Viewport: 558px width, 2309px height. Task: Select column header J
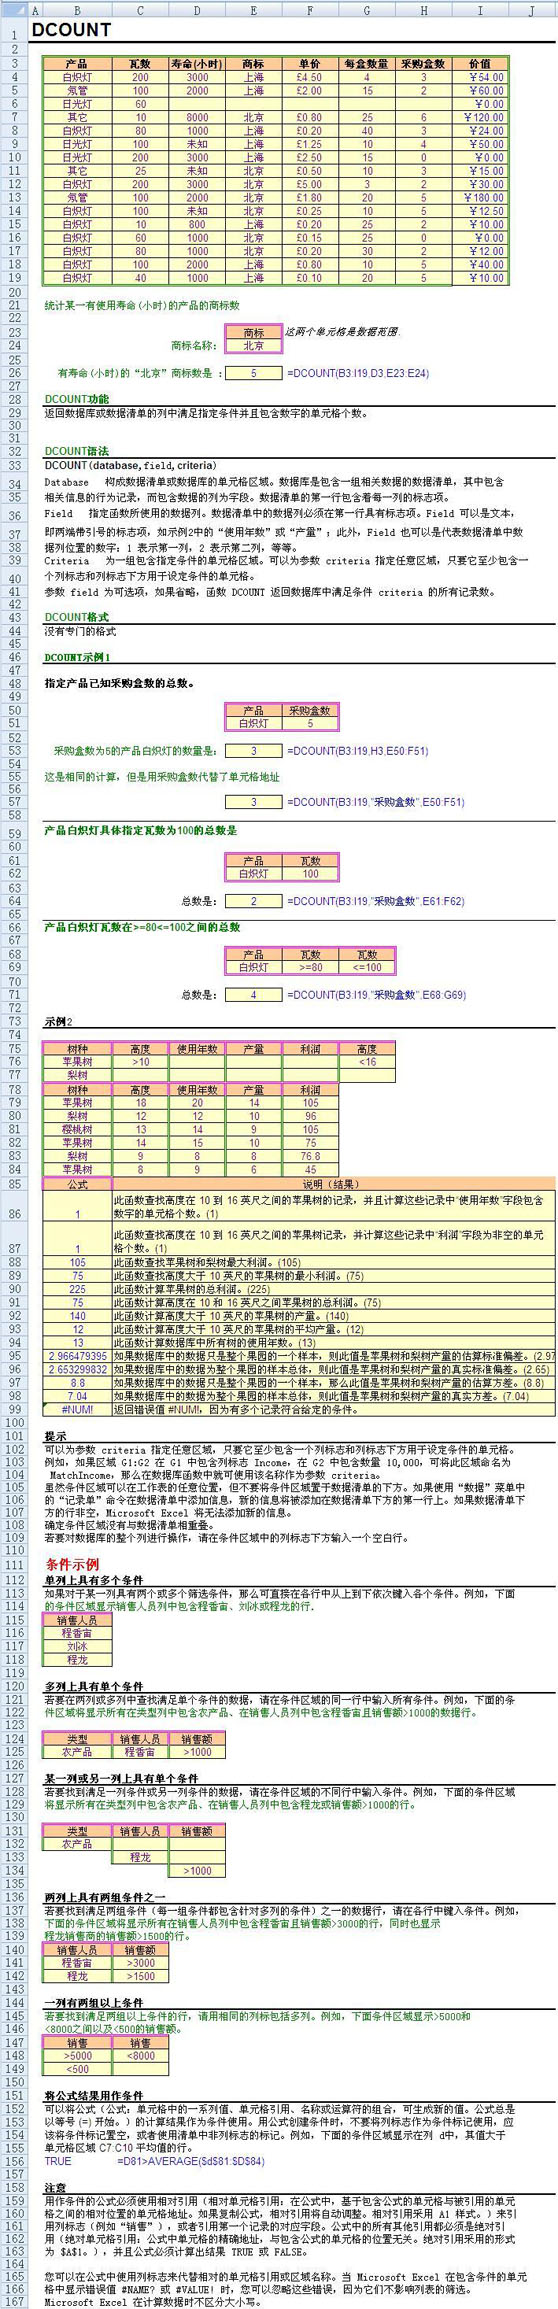(x=532, y=10)
